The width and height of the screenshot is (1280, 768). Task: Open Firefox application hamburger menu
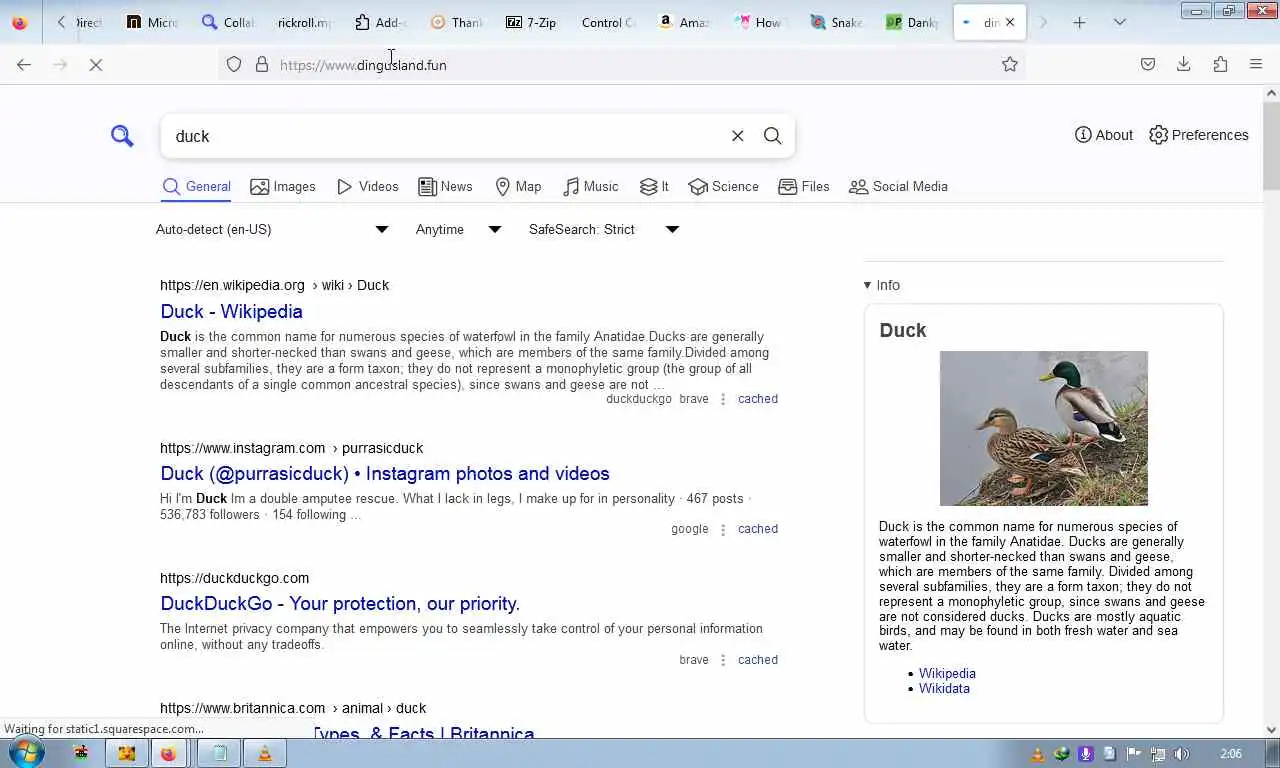point(1256,65)
